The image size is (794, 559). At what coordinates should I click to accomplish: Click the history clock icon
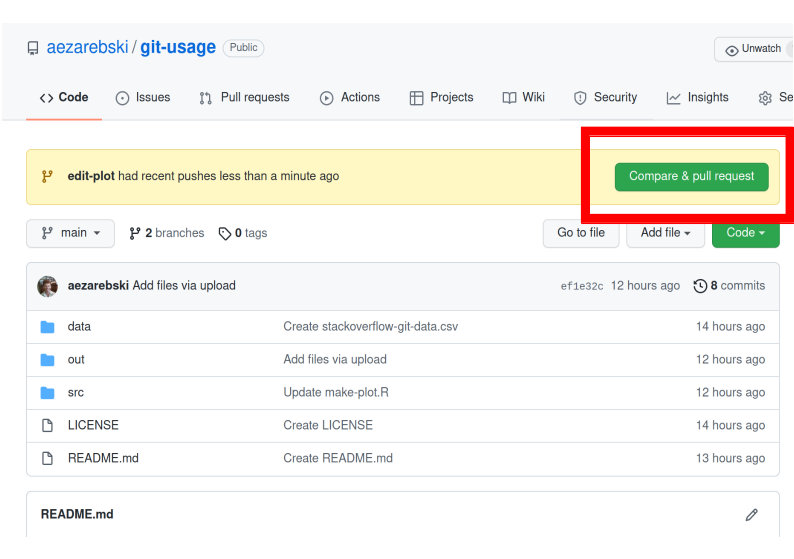click(x=700, y=286)
